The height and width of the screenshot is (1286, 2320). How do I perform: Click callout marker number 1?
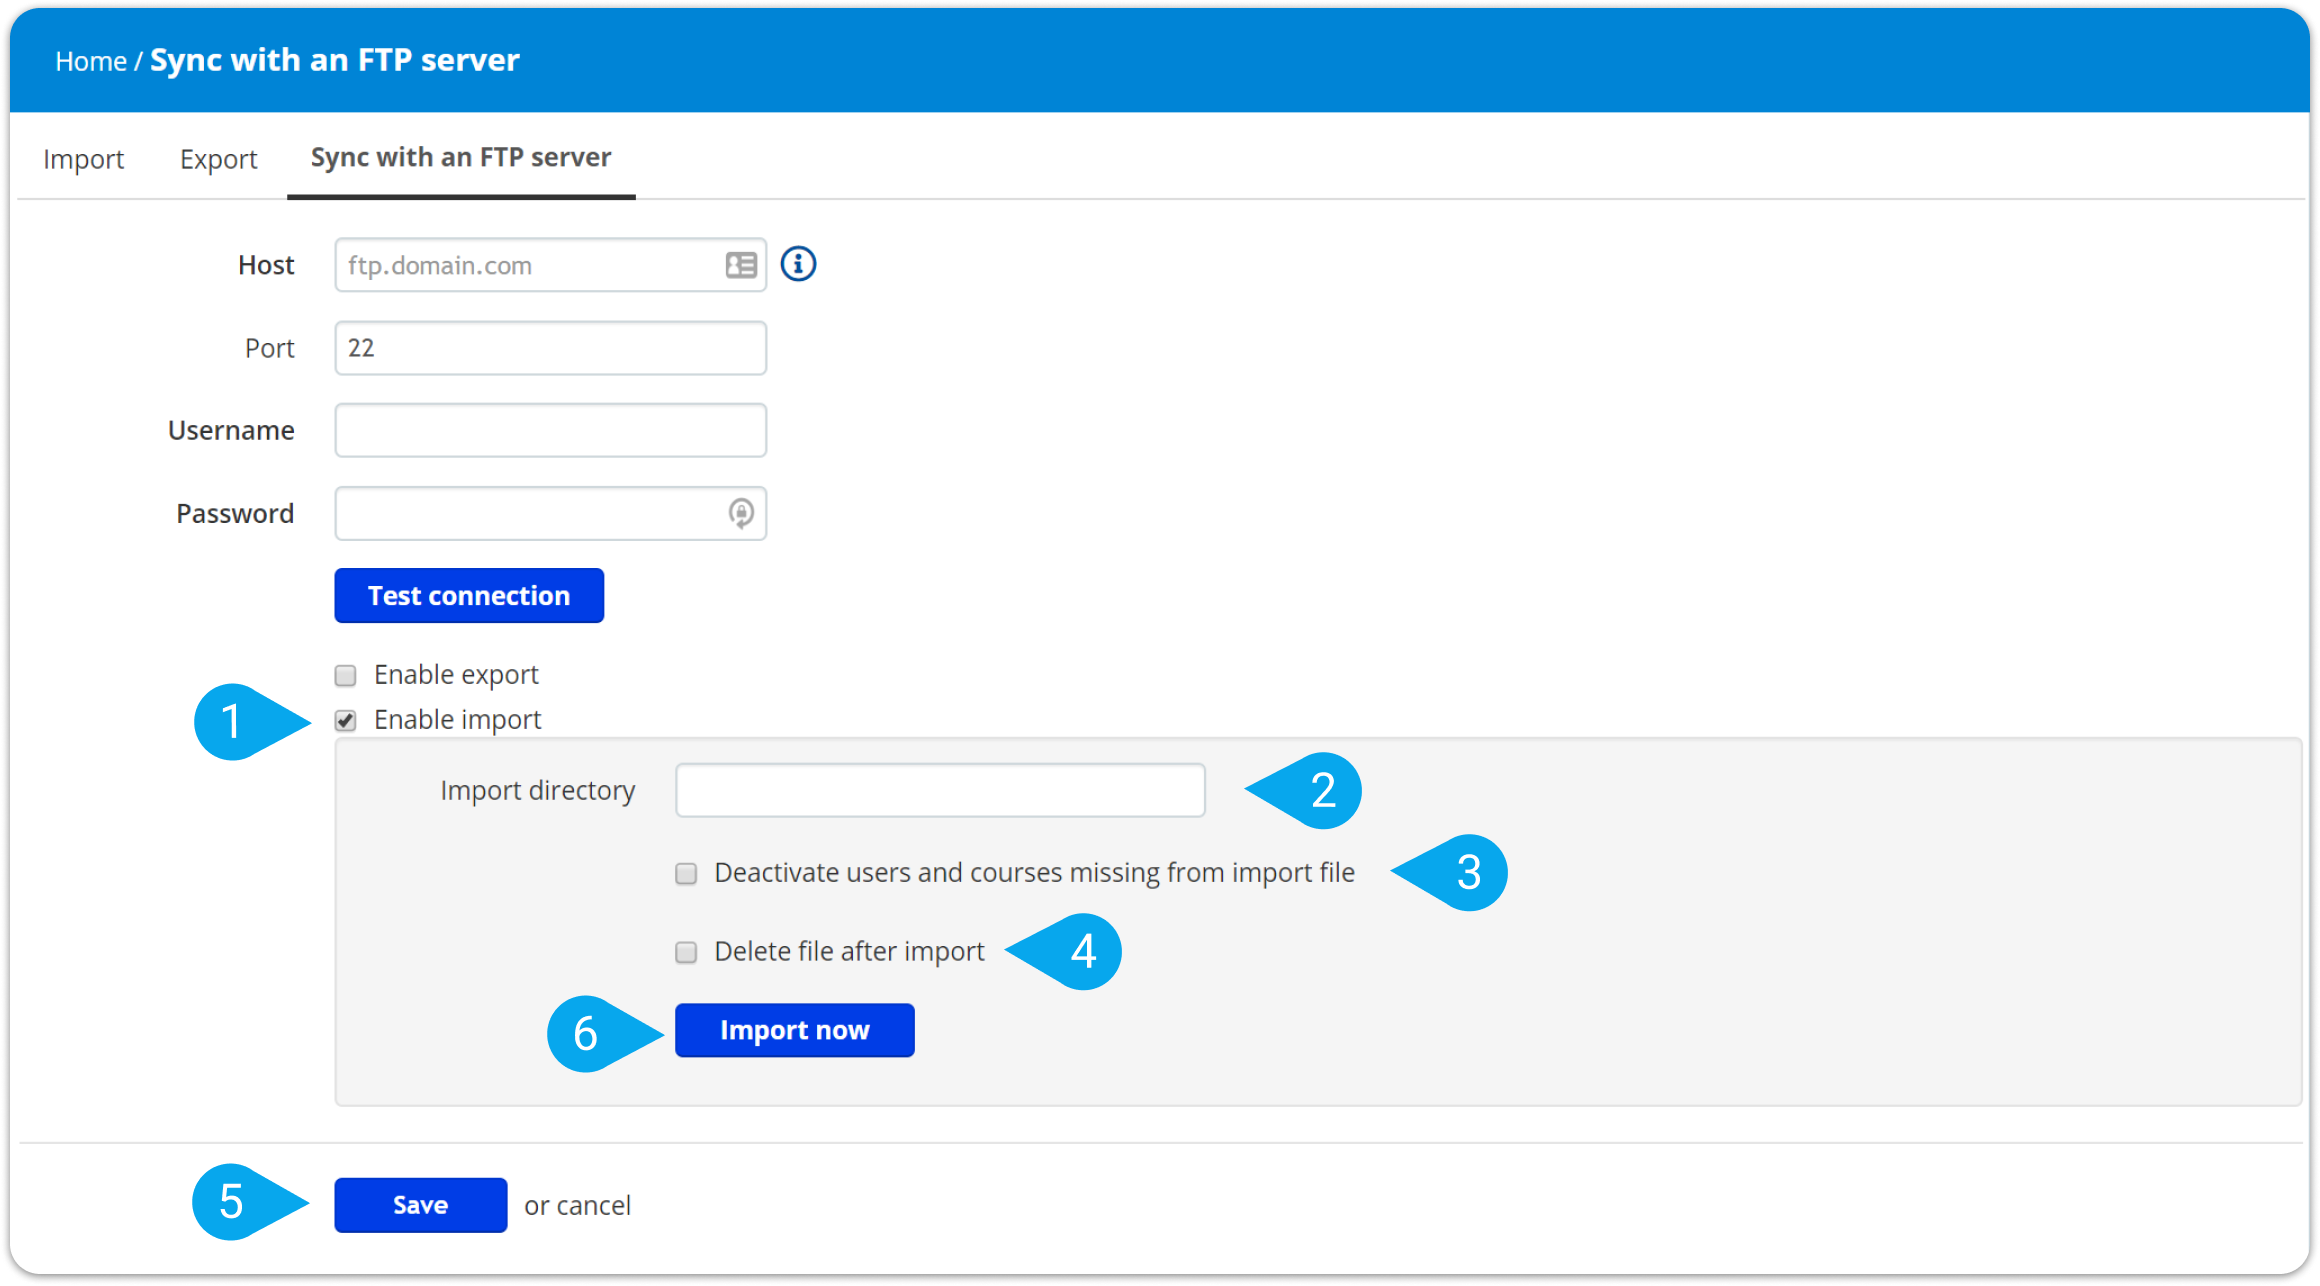point(233,721)
